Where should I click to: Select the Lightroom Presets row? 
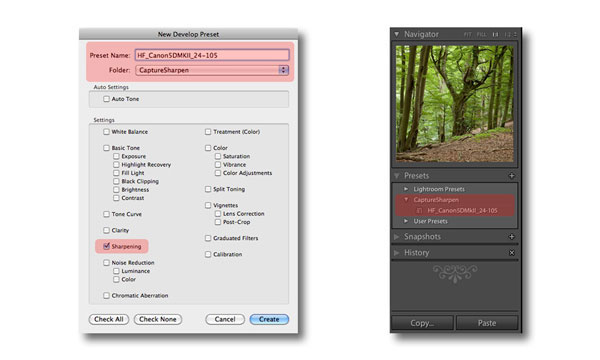pos(455,189)
